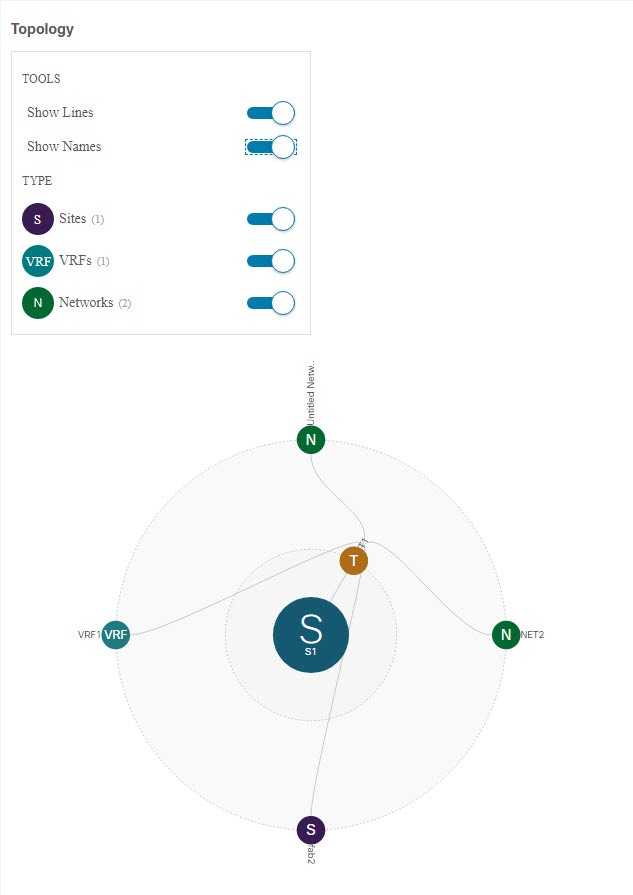The height and width of the screenshot is (895, 633).
Task: Disable the Show Names toggle
Action: (271, 147)
